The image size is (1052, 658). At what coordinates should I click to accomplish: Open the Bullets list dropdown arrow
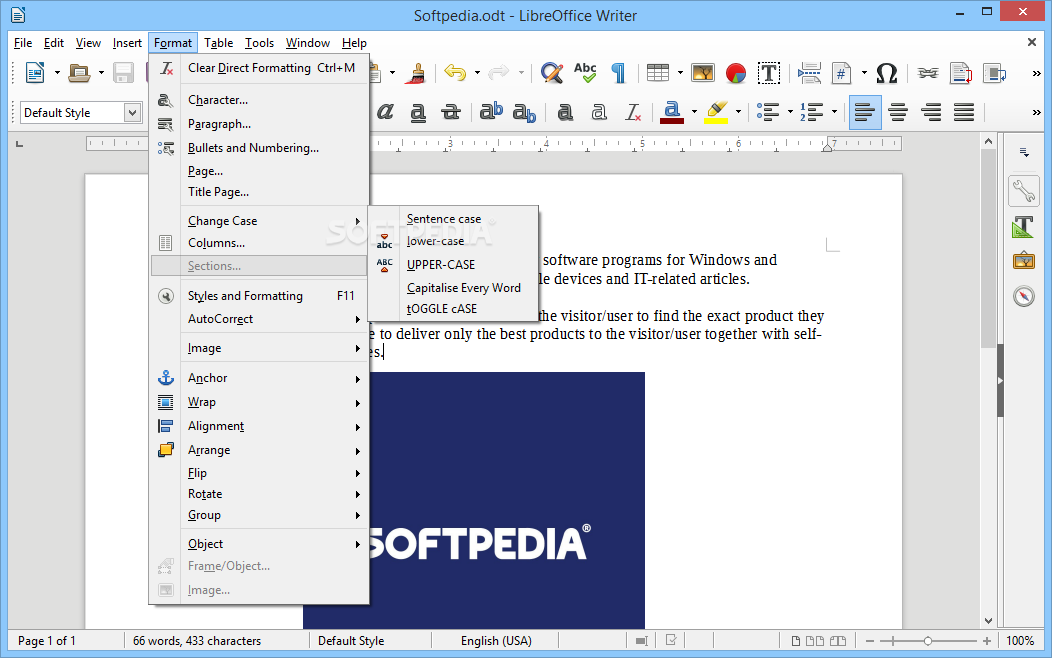790,112
